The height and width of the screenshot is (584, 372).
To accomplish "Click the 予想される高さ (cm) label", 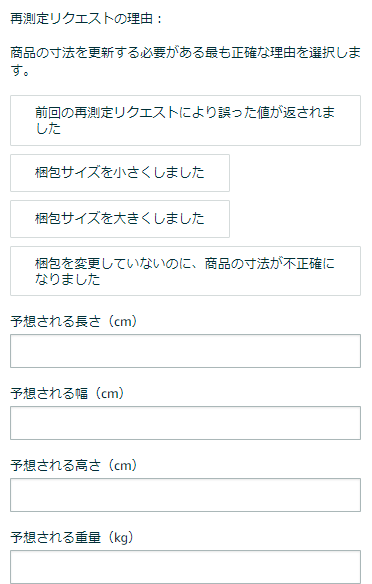I will click(74, 465).
